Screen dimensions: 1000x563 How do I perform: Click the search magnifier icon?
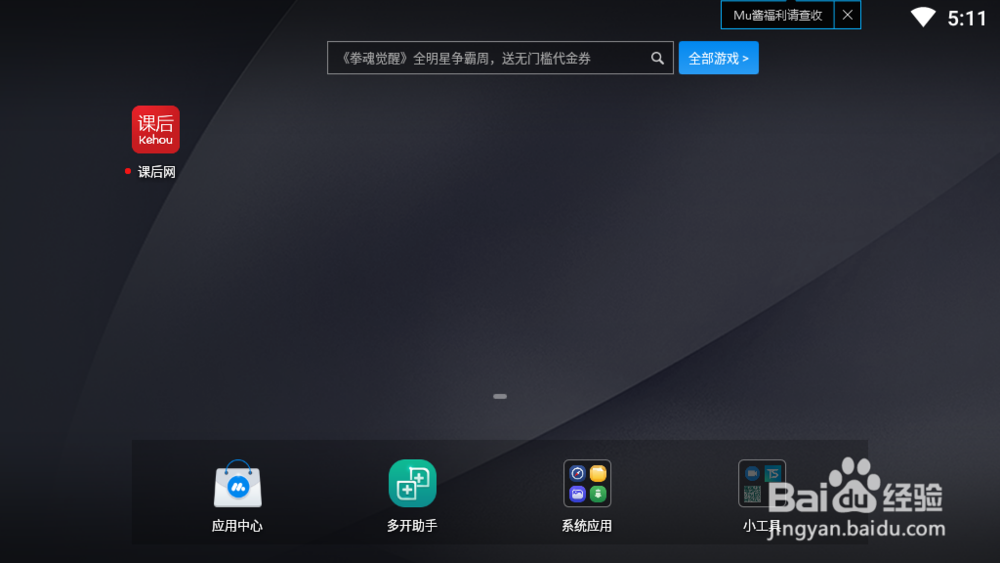click(x=658, y=59)
